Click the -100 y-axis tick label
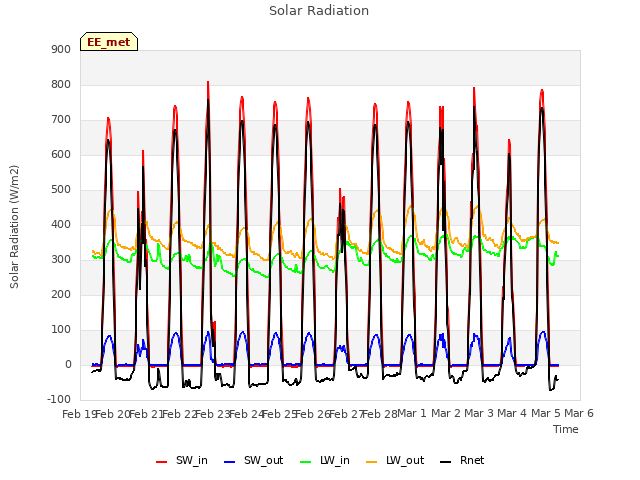The image size is (640, 480). [x=59, y=400]
